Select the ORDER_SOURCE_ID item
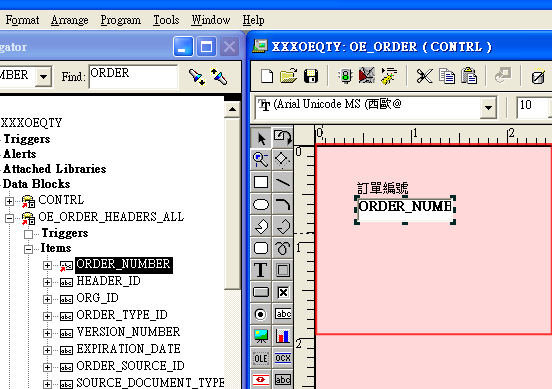The width and height of the screenshot is (552, 389). 130,366
